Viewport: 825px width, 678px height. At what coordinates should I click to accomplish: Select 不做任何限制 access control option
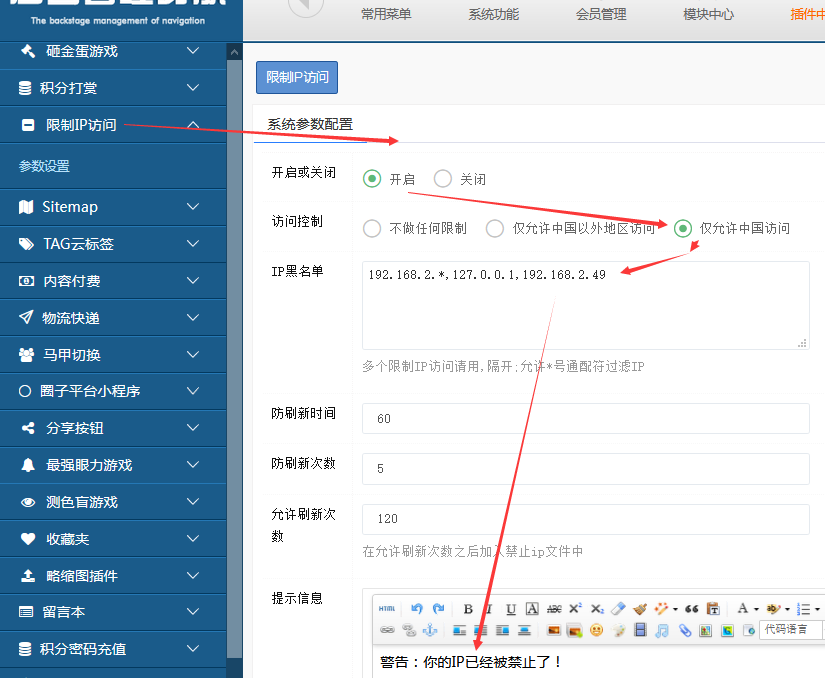point(372,228)
